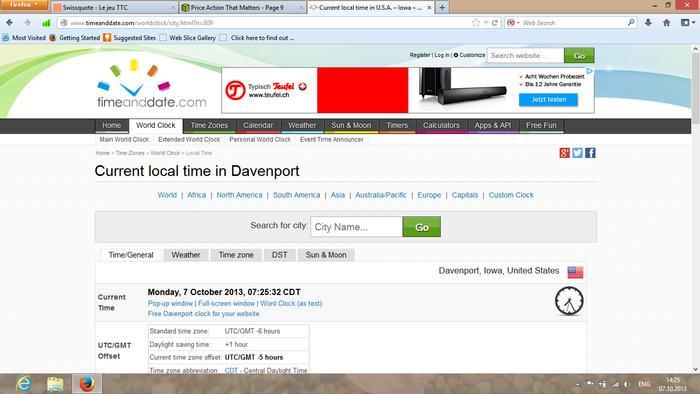Open the new tab plus button
Screen dimensions: 700x394
[x=442, y=8]
